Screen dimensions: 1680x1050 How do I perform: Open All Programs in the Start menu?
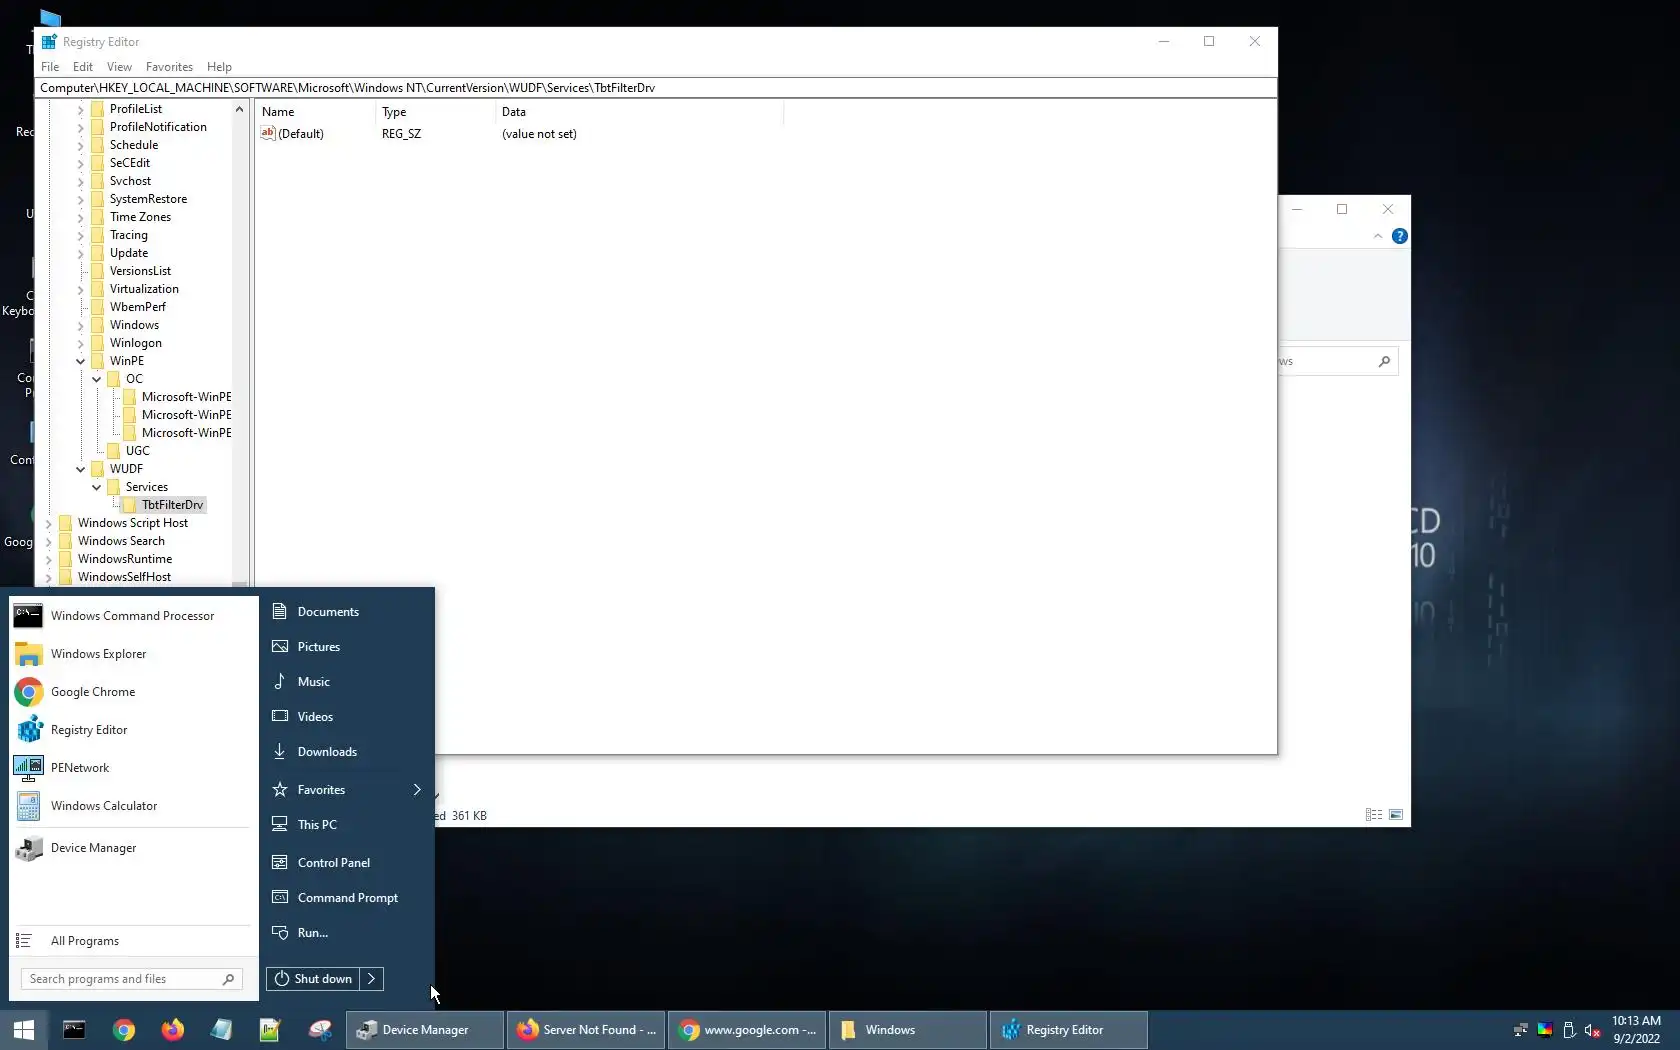pos(133,941)
